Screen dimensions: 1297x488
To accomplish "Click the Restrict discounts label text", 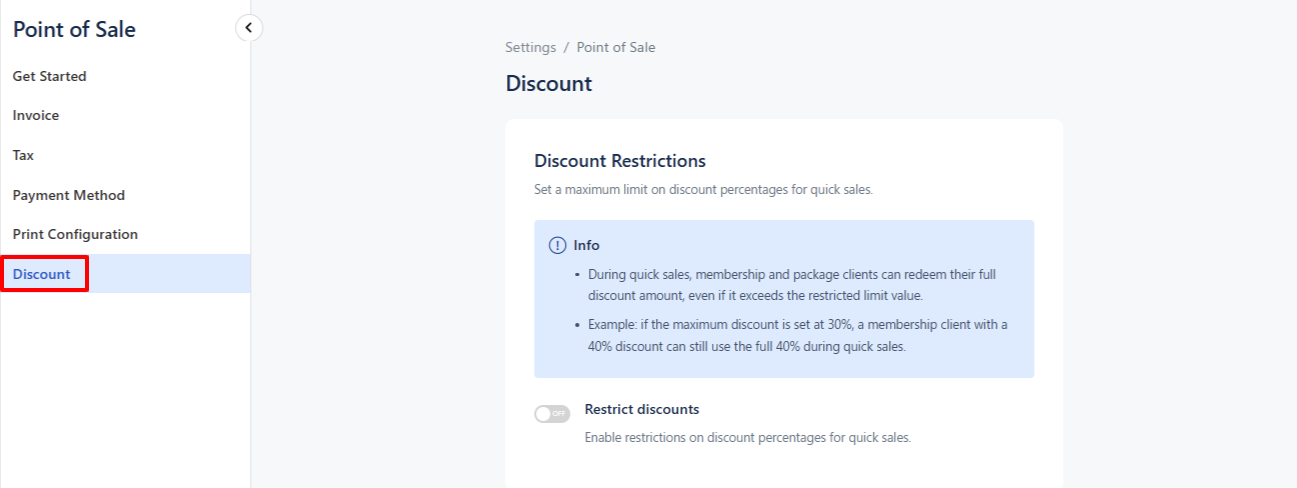I will click(641, 409).
